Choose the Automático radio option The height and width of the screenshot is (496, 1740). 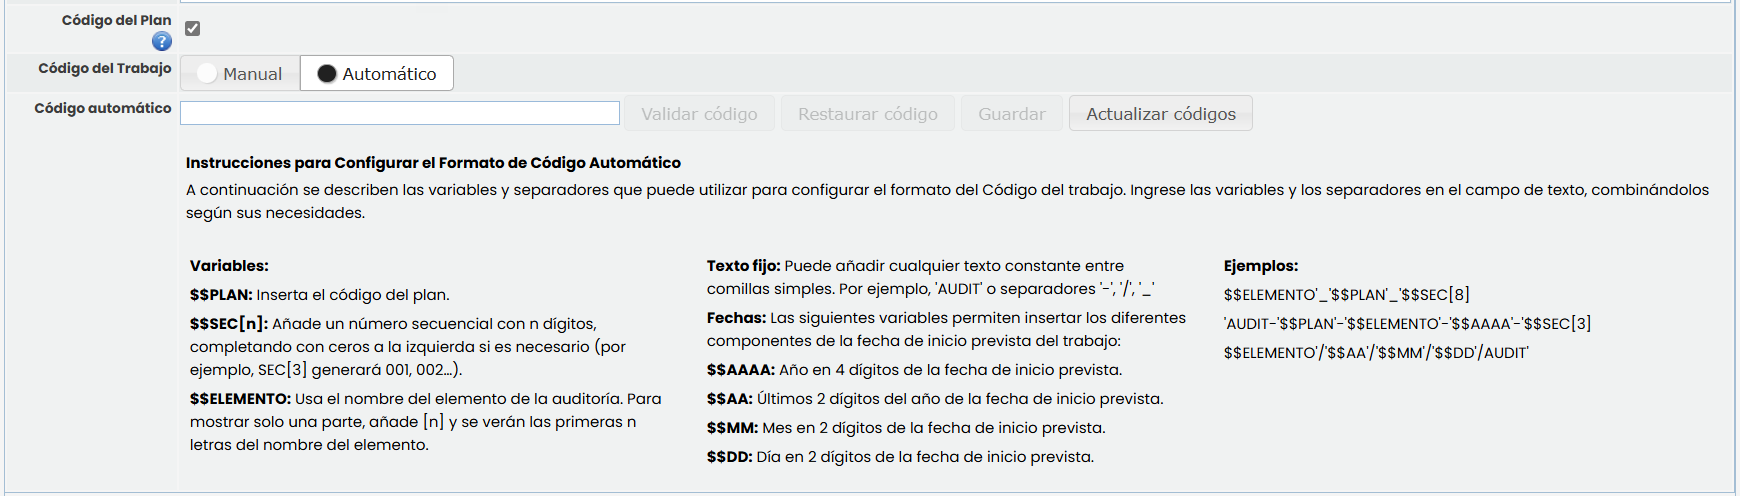377,74
